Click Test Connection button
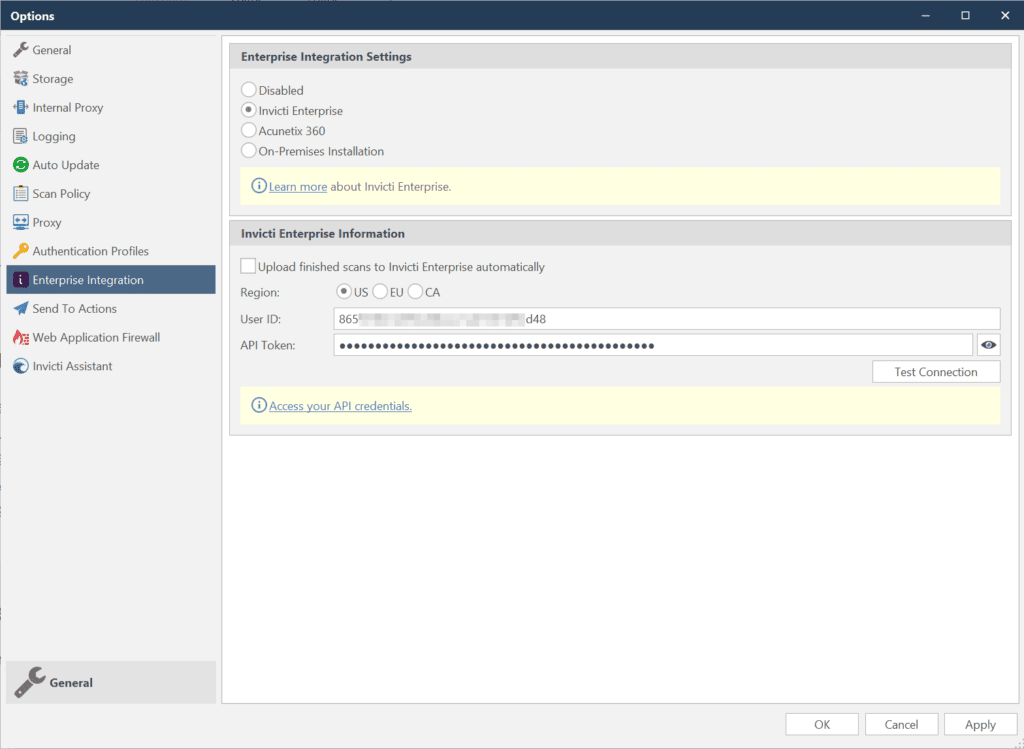 coord(936,372)
